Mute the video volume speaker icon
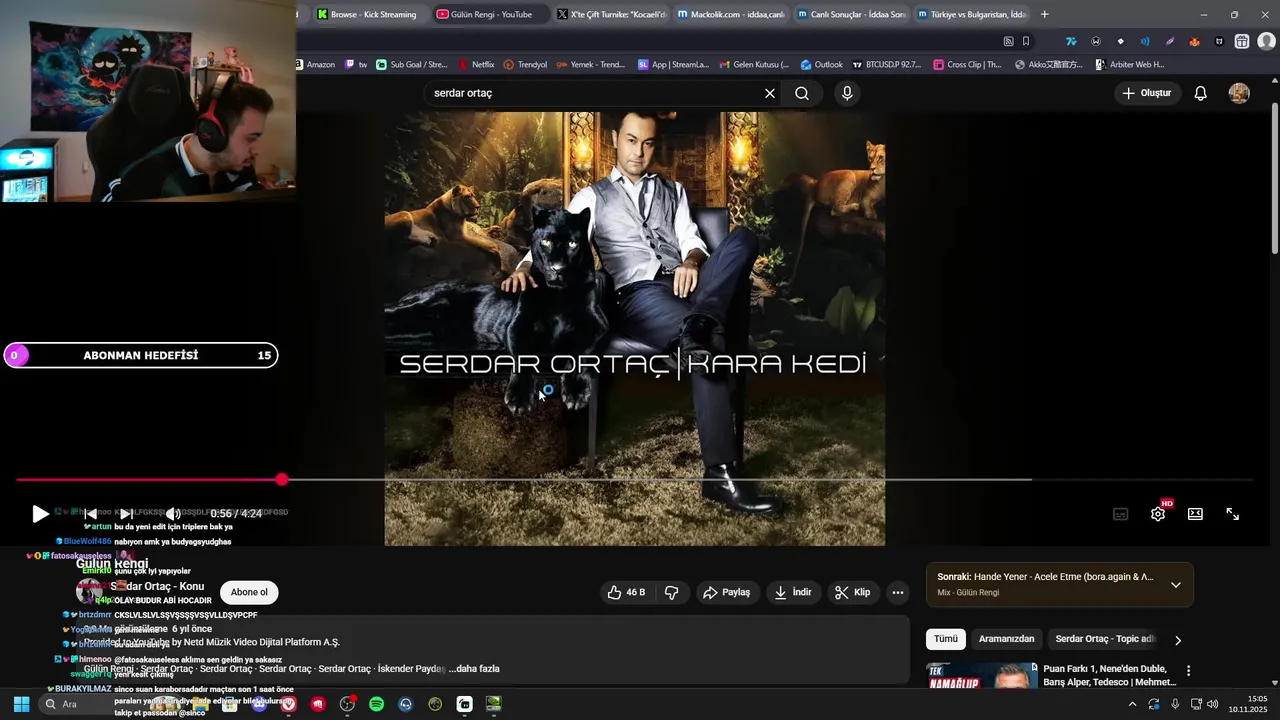This screenshot has height=720, width=1280. click(173, 514)
